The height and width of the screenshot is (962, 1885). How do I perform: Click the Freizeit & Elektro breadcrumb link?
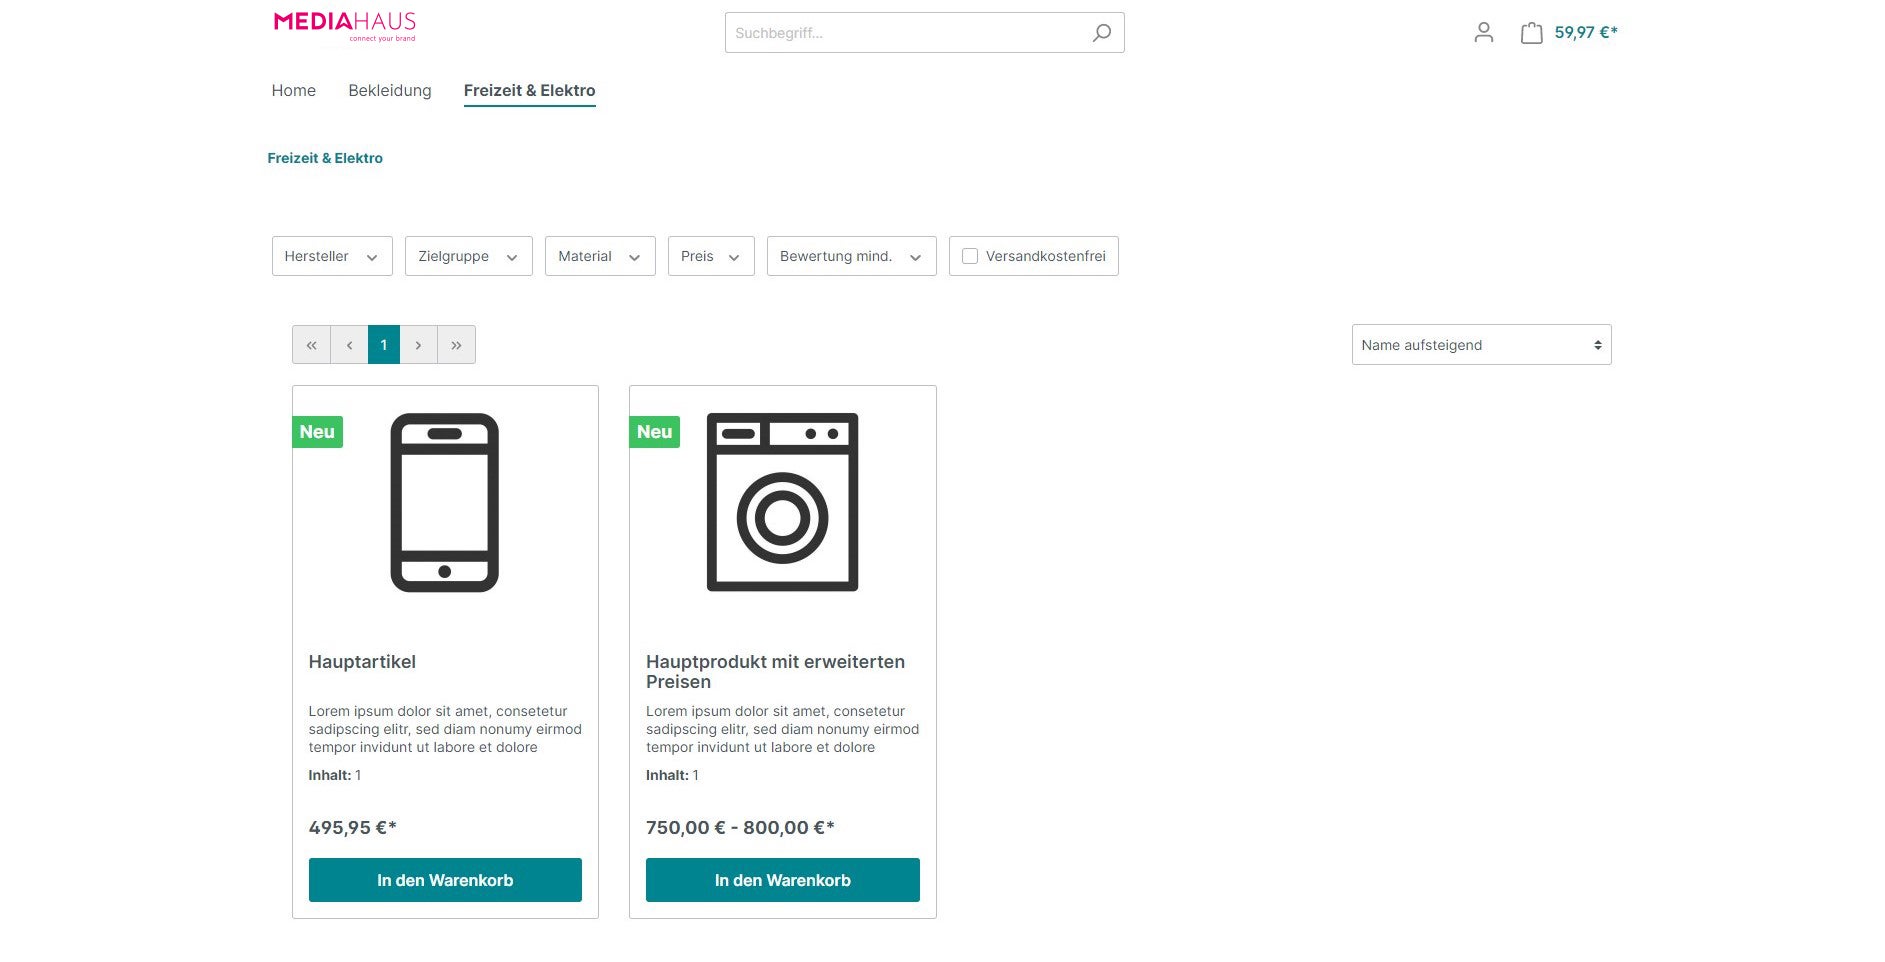[x=325, y=158]
